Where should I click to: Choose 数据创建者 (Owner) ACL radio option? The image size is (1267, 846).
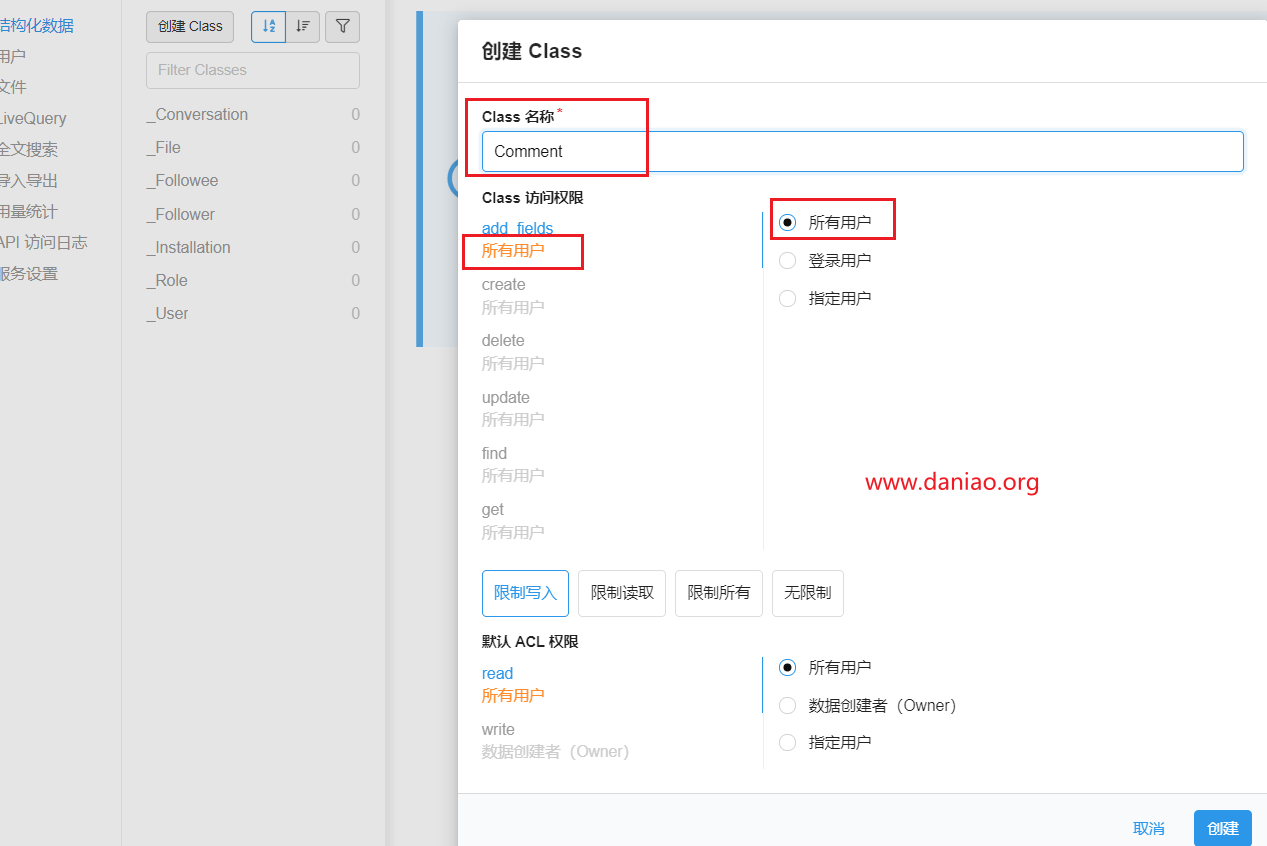[788, 706]
